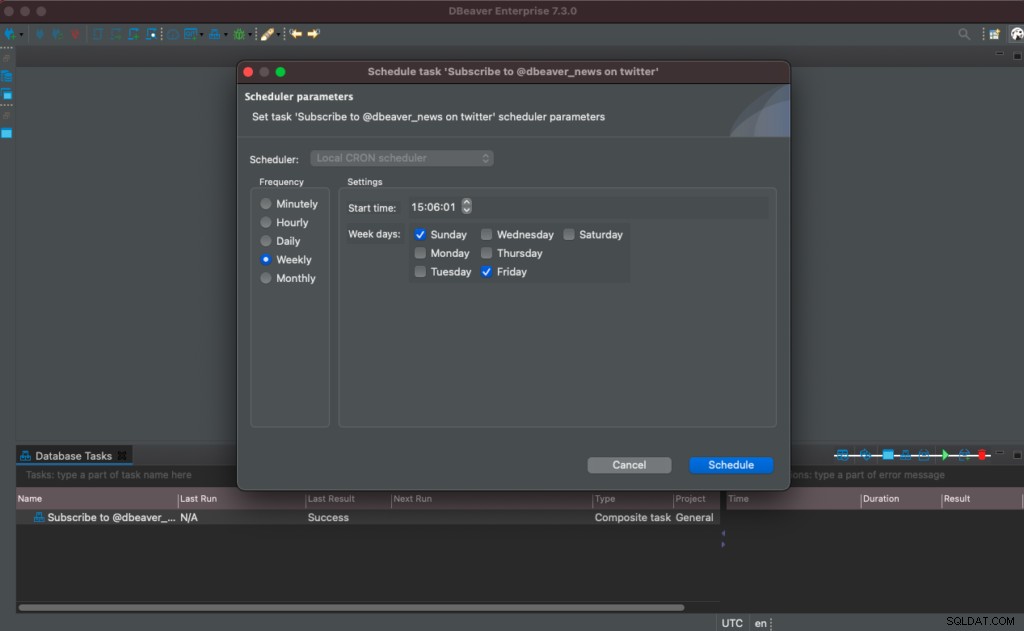Confirm with the blue Schedule button
Screen dimensions: 1024x631
coord(731,465)
